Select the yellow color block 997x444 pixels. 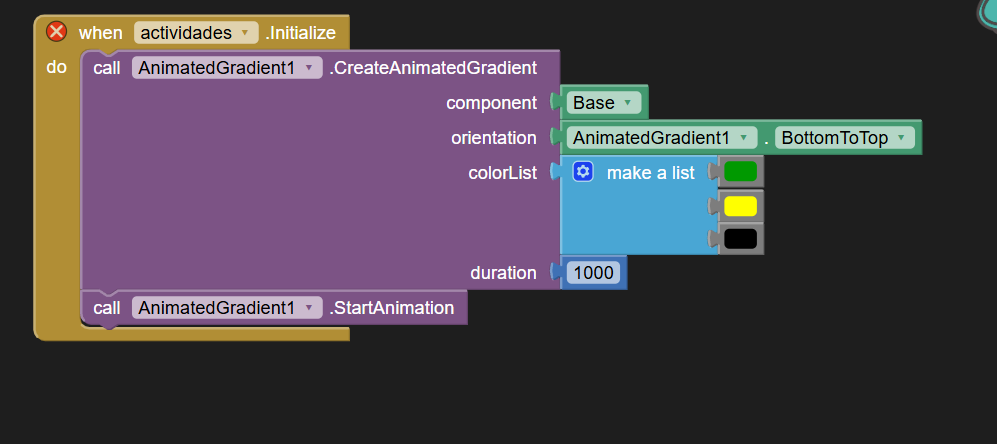tap(740, 206)
